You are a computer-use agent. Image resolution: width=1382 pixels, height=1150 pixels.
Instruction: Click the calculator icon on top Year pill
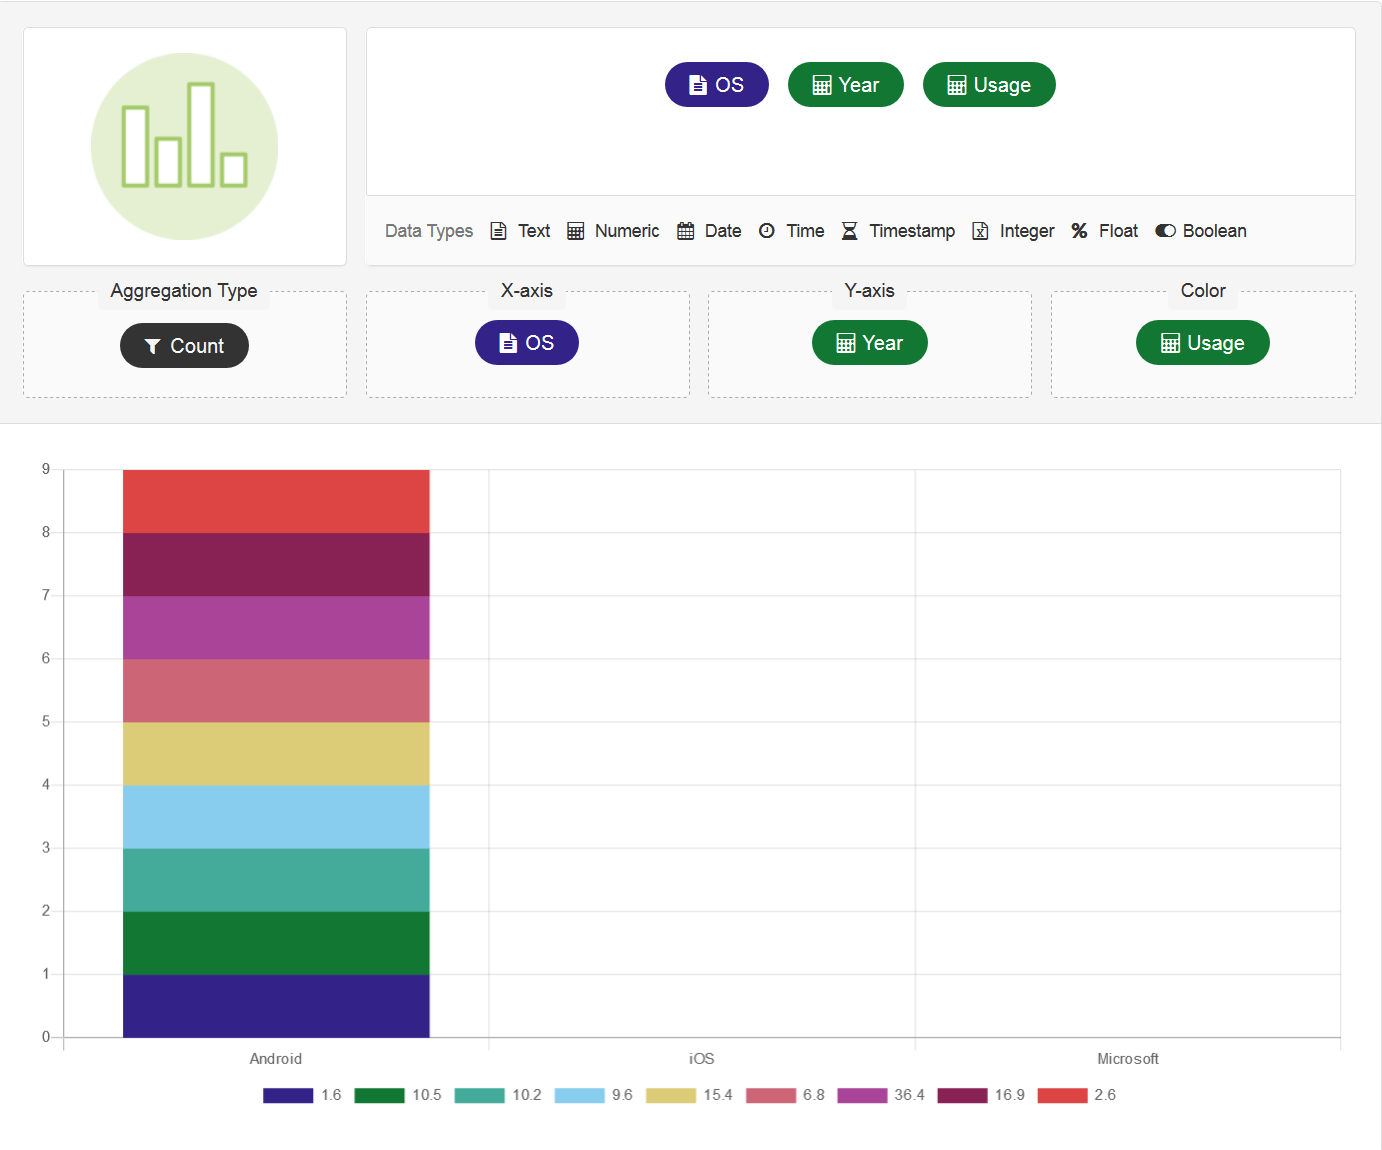pyautogui.click(x=822, y=85)
